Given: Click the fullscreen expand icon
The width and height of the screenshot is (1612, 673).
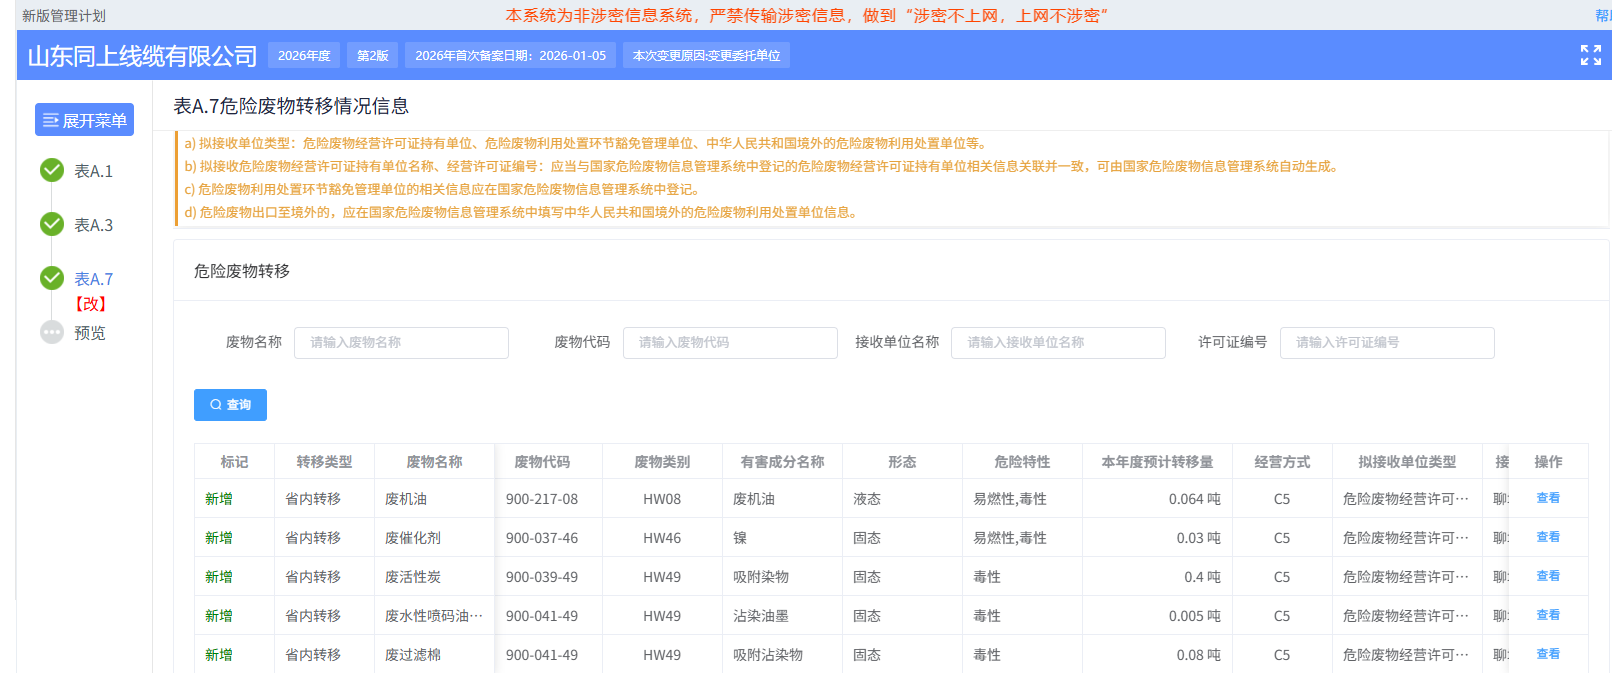Looking at the screenshot, I should pos(1590,55).
